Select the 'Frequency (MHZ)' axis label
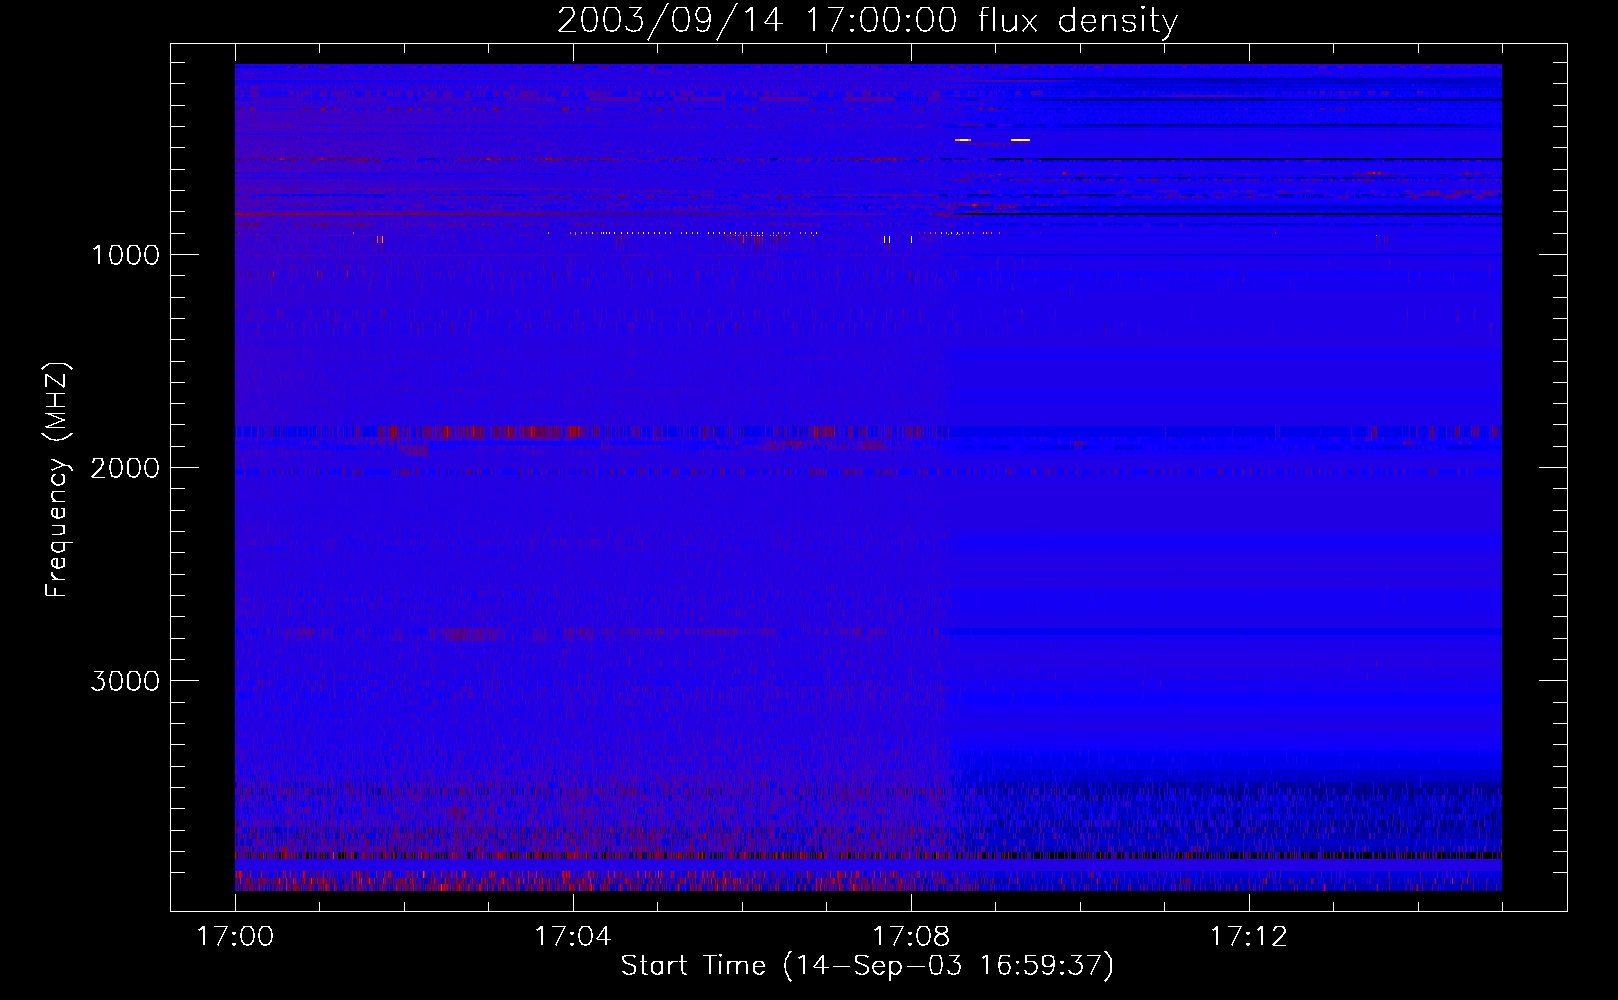1618x1000 pixels. 57,480
